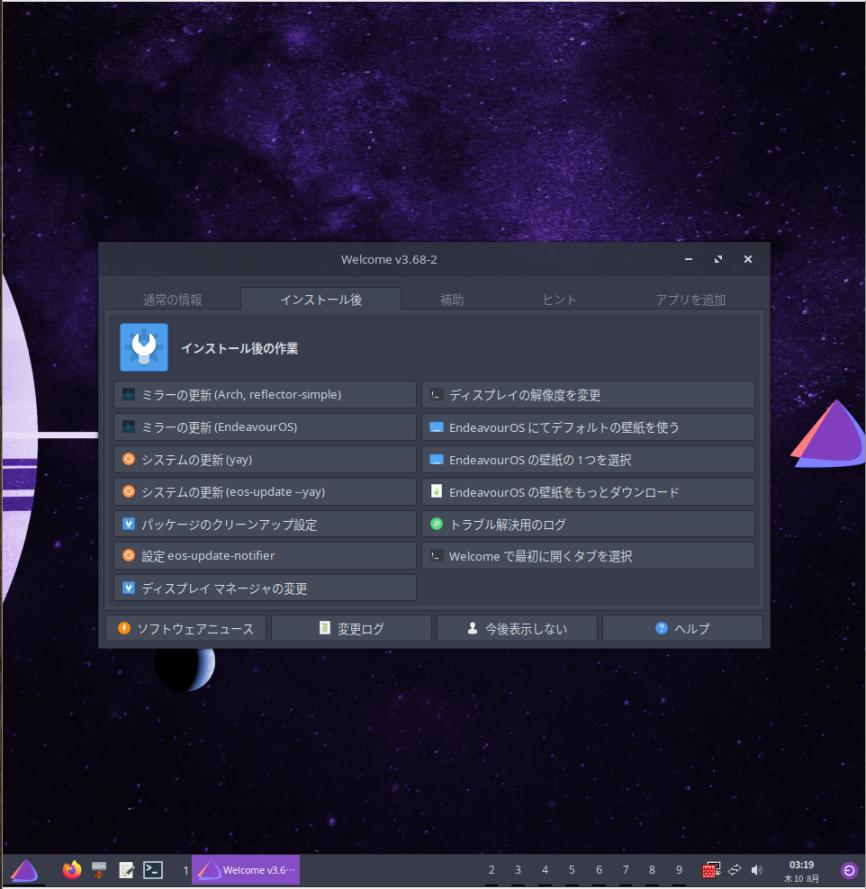Open the ヒント tab
866x889 pixels.
(559, 299)
